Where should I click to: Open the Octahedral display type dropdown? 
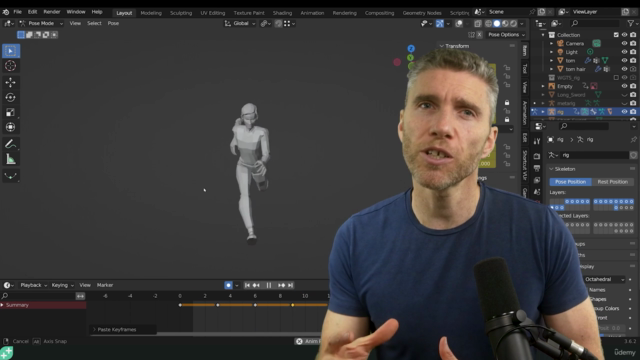click(x=604, y=280)
